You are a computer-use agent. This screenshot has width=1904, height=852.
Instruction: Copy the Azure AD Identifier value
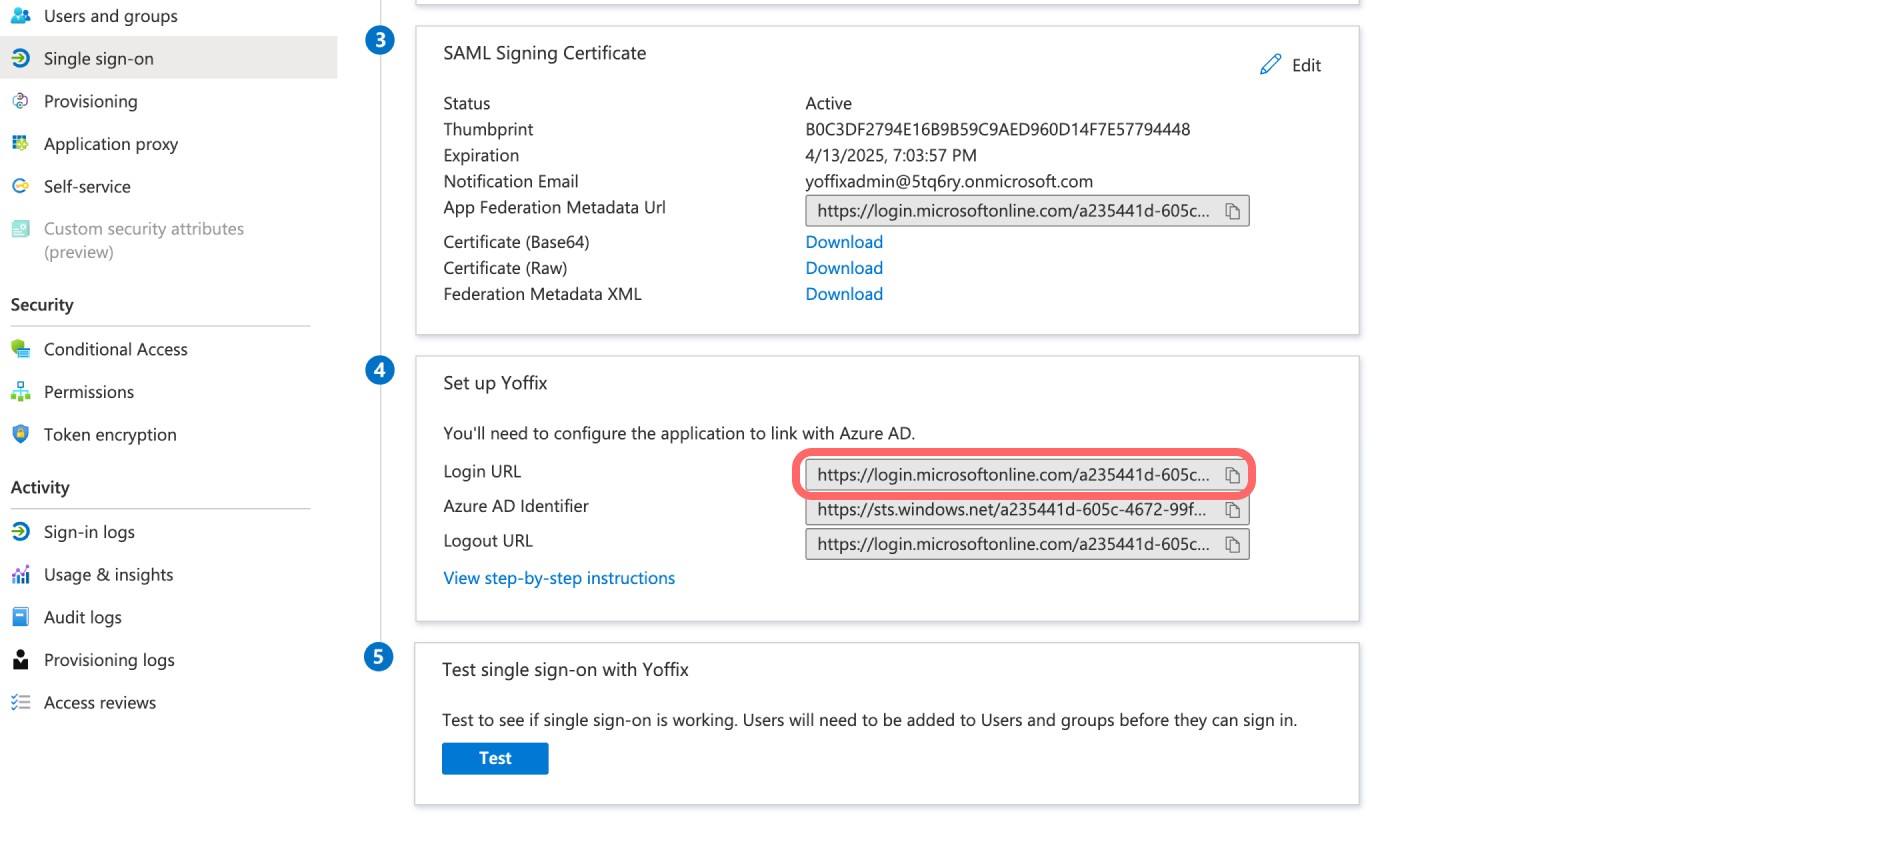coord(1233,510)
